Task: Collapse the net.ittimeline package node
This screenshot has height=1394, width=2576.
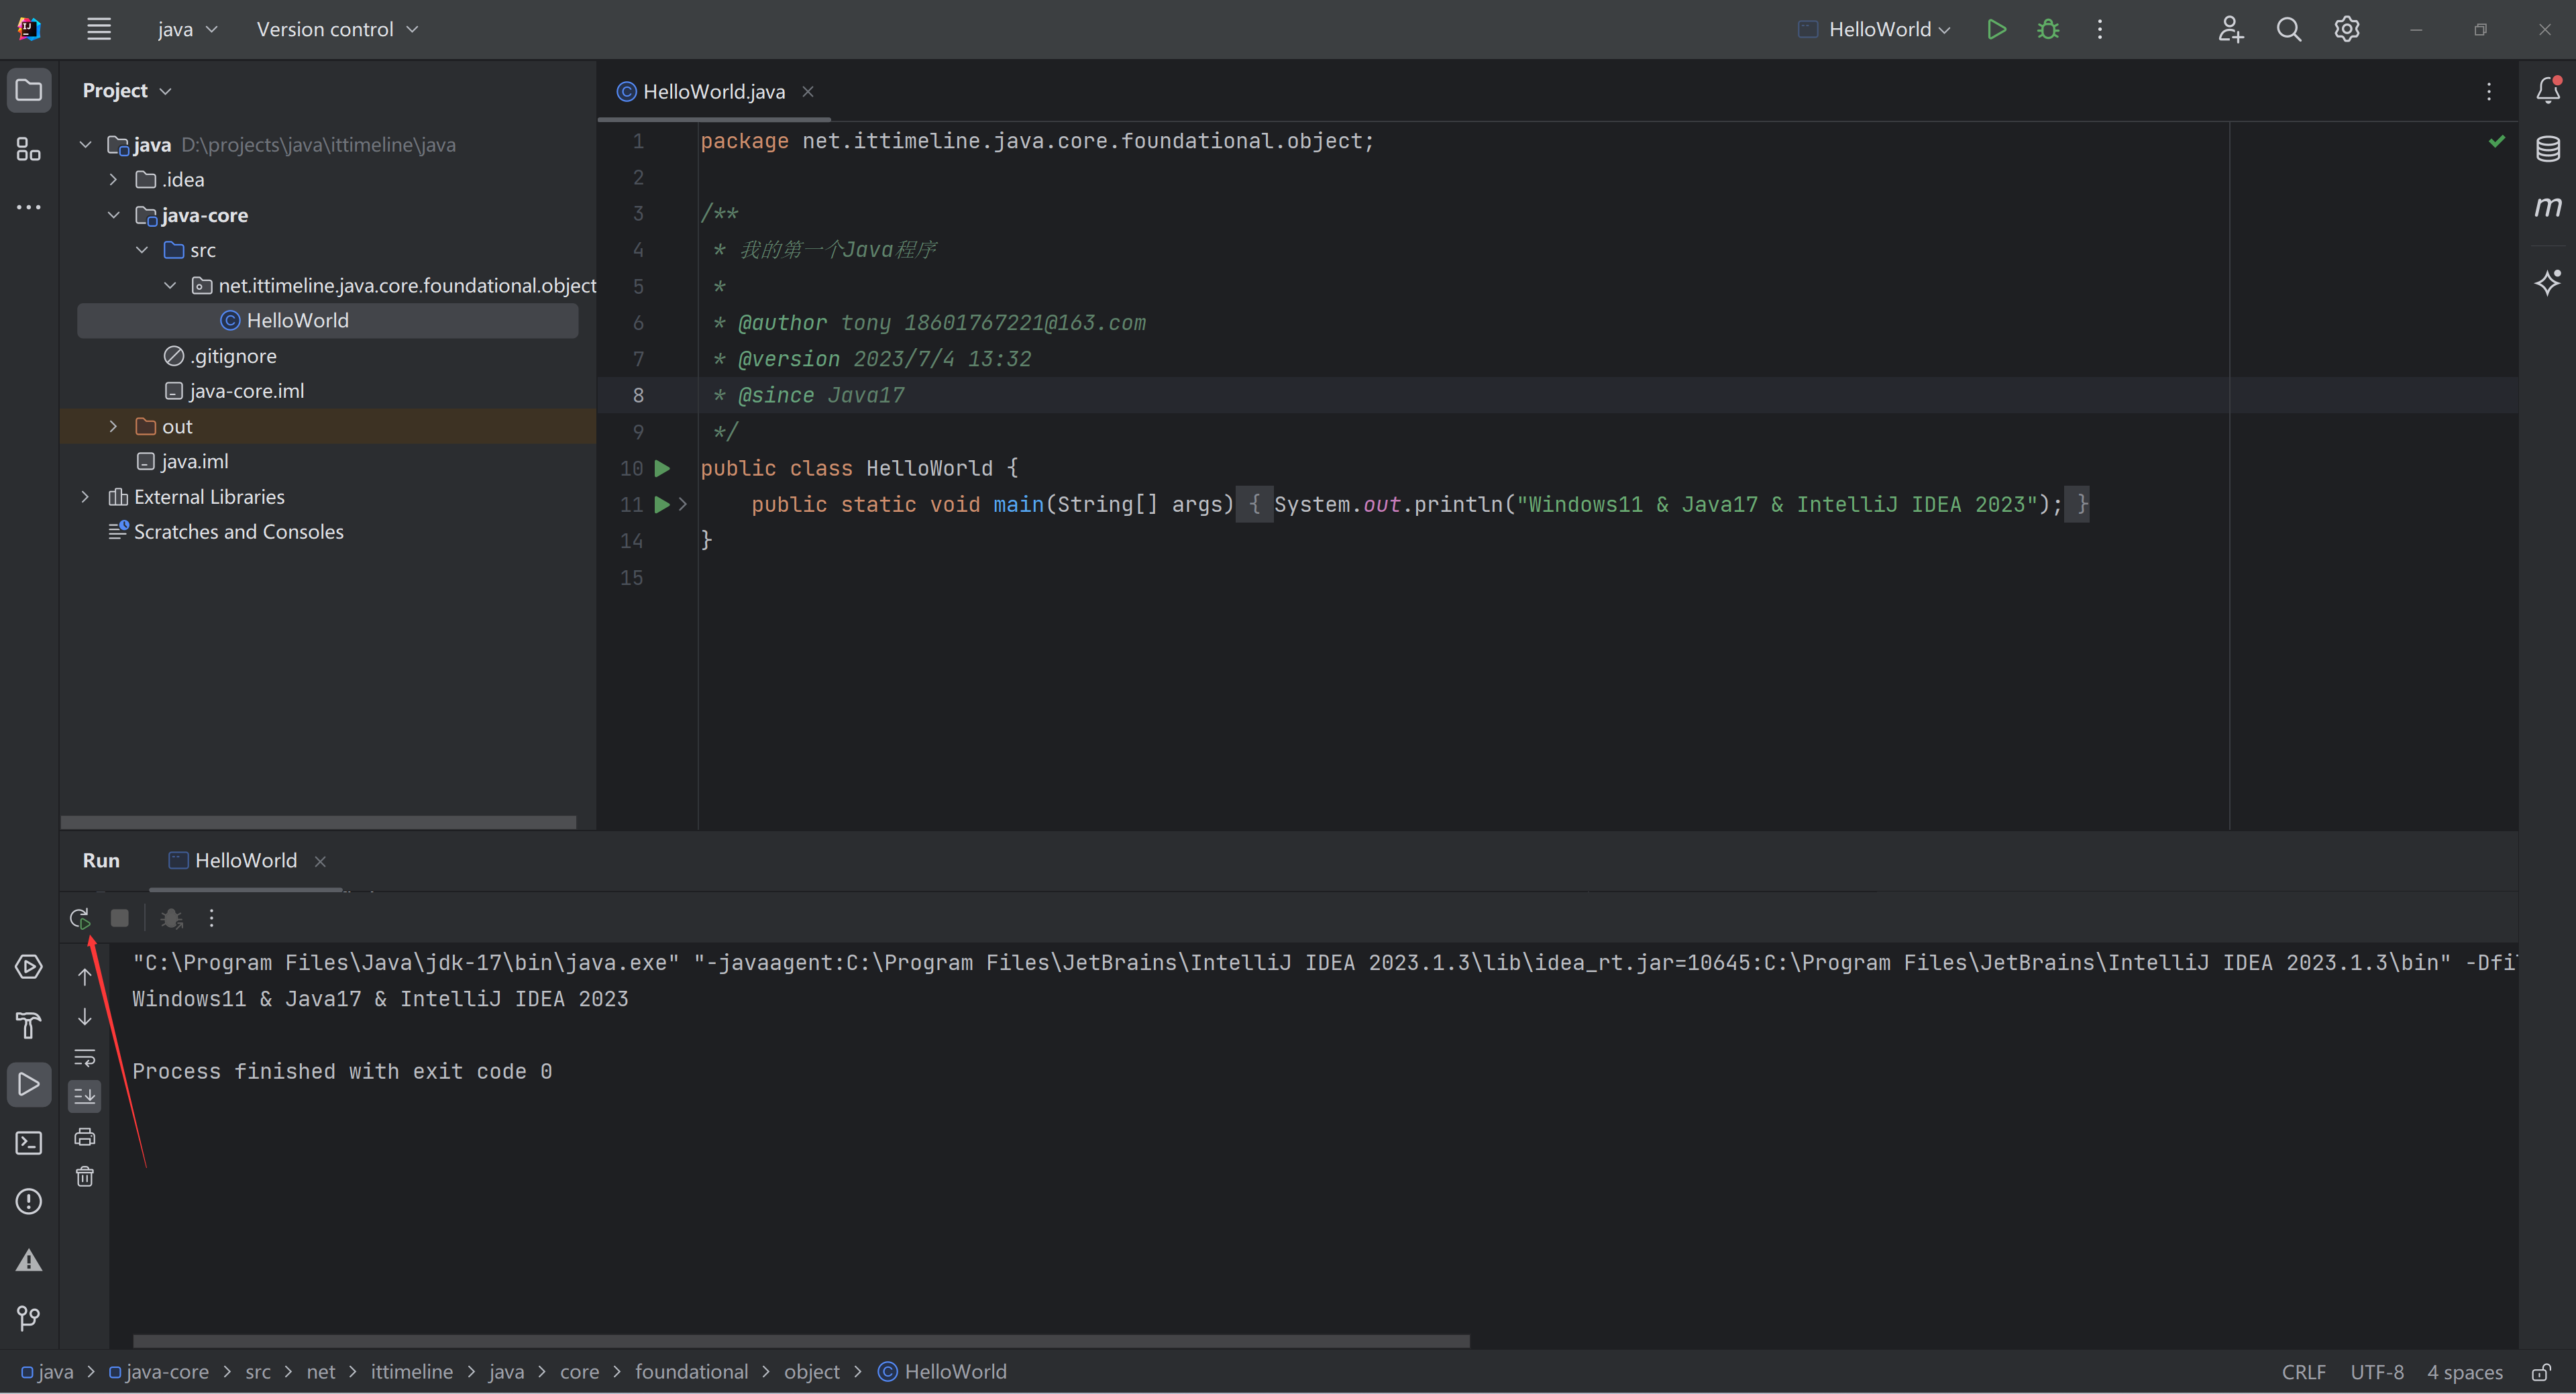Action: [170, 286]
